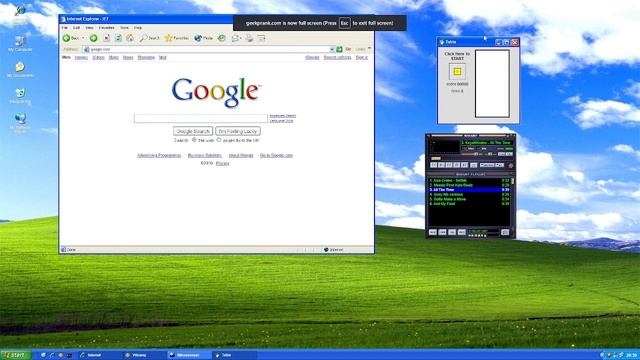Click the green Forward arrow in Internet Explorer
Viewport: 640px width, 360px height.
(x=93, y=38)
